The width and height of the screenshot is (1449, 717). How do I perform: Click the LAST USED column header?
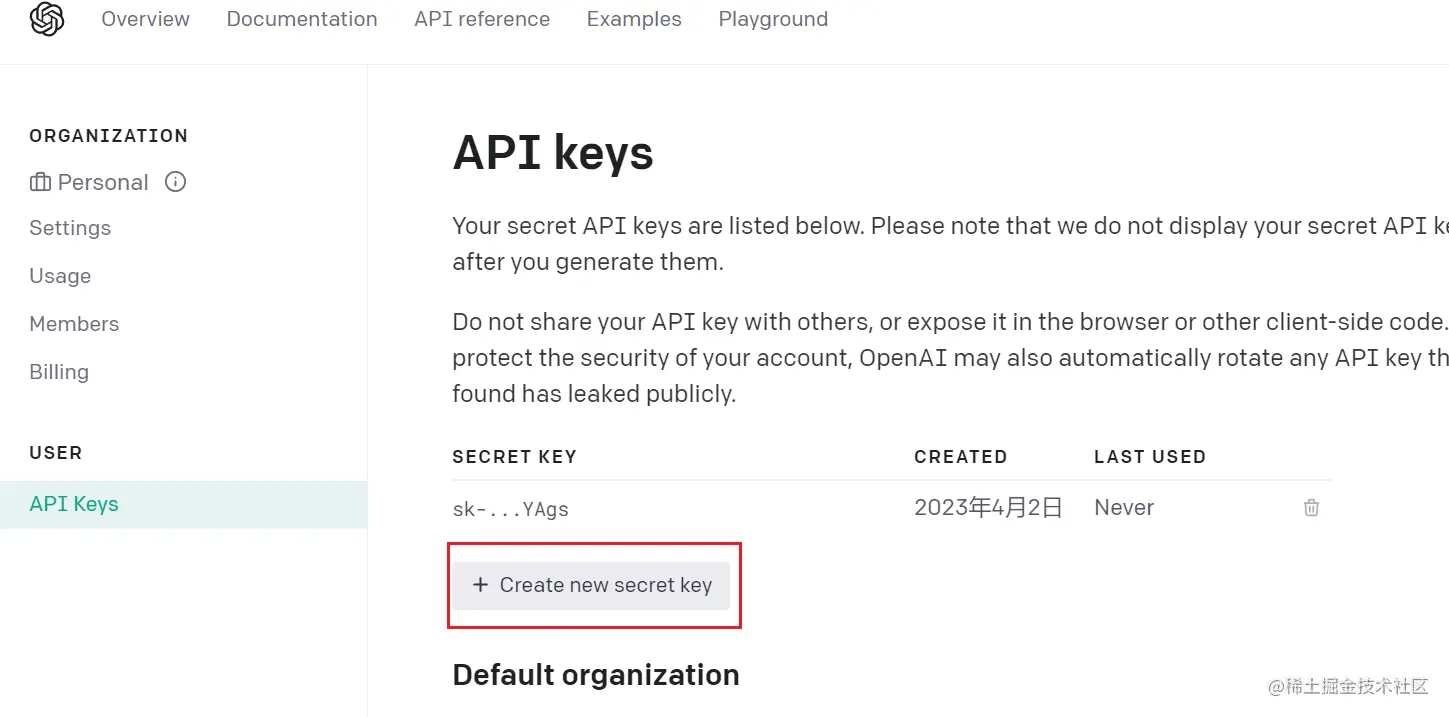tap(1150, 457)
